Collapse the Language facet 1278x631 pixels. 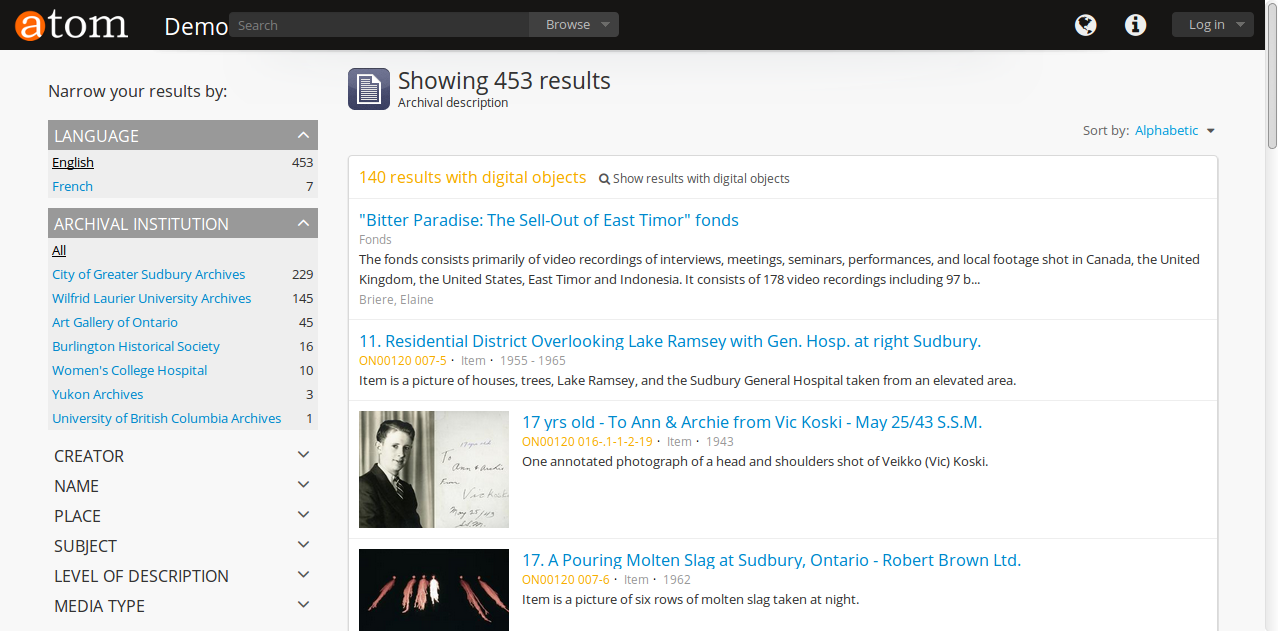[x=303, y=136]
